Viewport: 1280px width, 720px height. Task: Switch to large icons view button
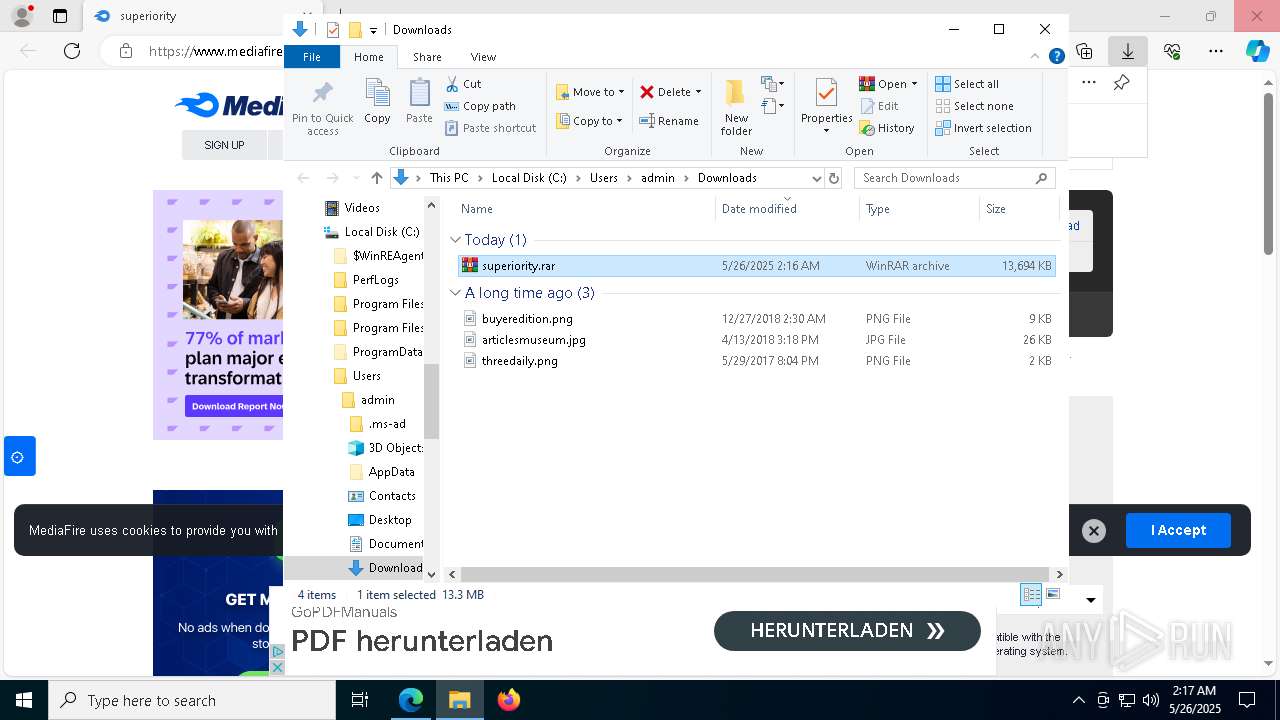tap(1053, 595)
